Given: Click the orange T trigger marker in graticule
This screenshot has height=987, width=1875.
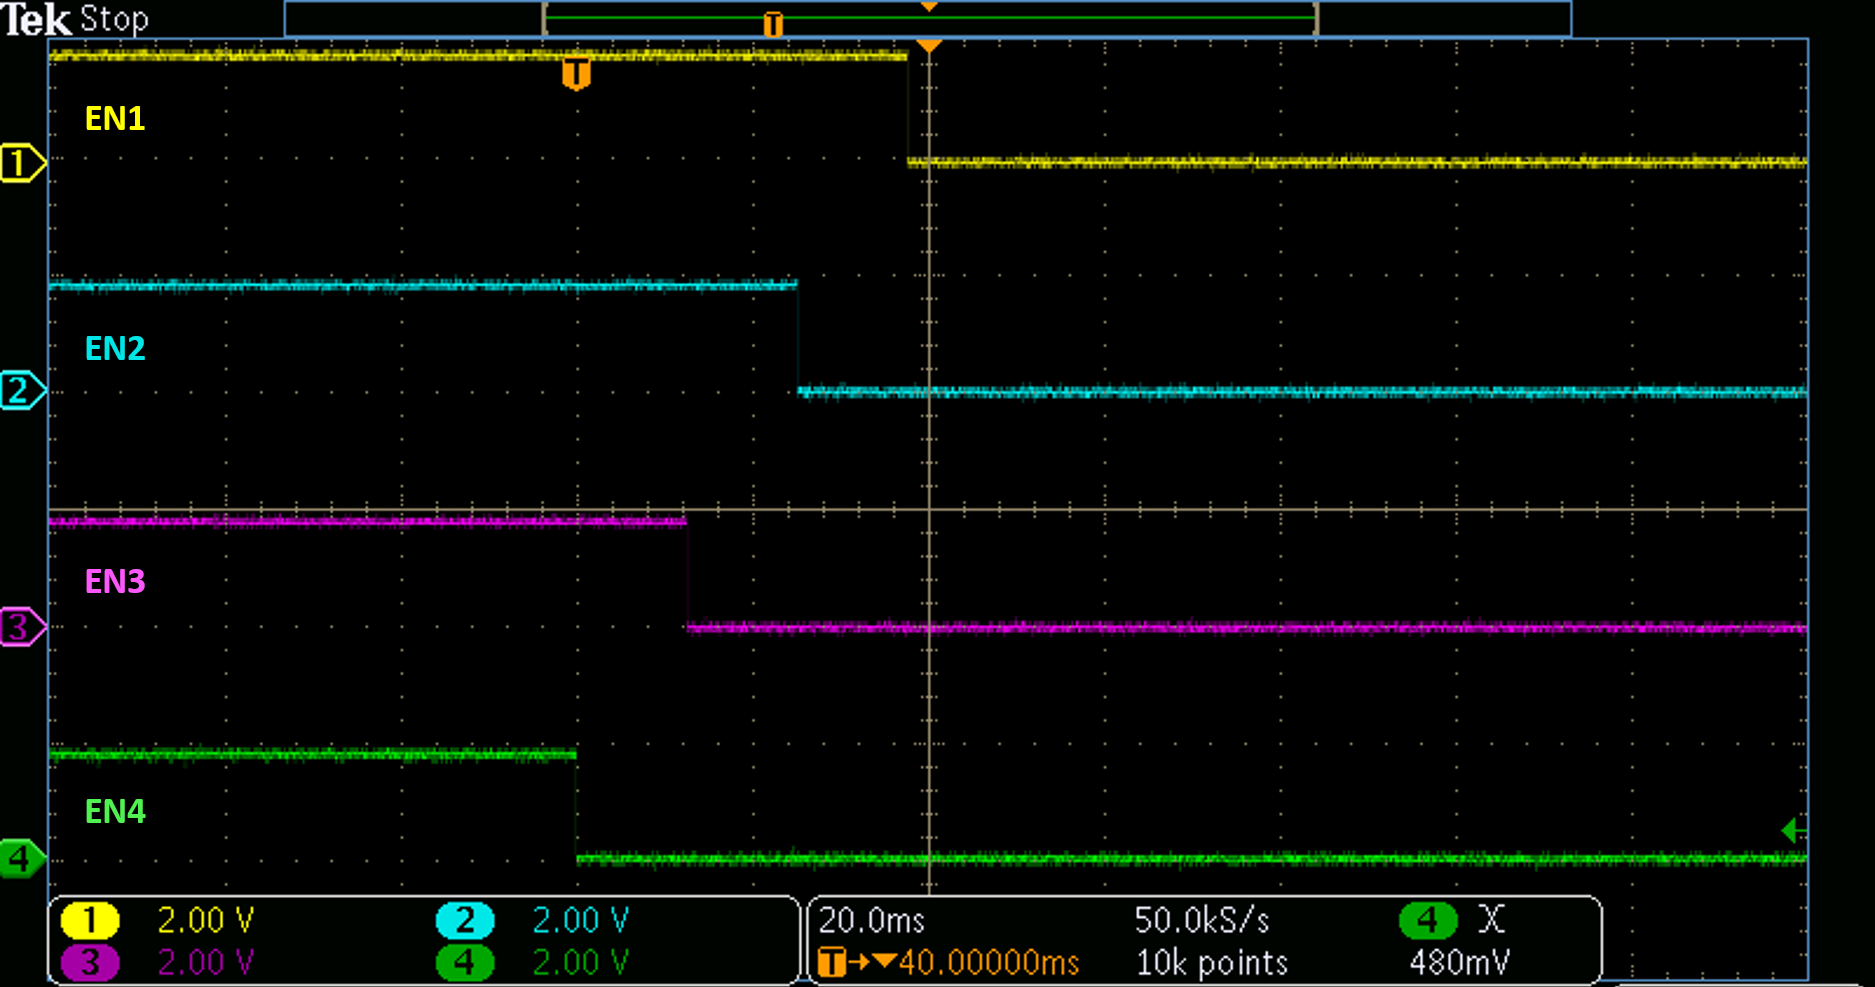Looking at the screenshot, I should point(576,73).
